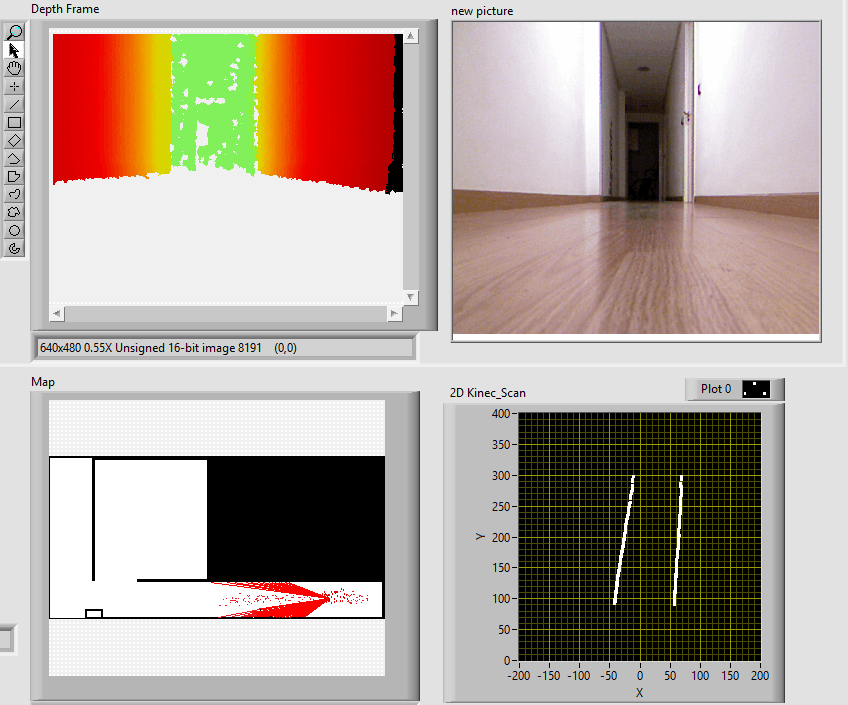848x705 pixels.
Task: Click Depth Frame scroll right arrow
Action: coord(395,313)
